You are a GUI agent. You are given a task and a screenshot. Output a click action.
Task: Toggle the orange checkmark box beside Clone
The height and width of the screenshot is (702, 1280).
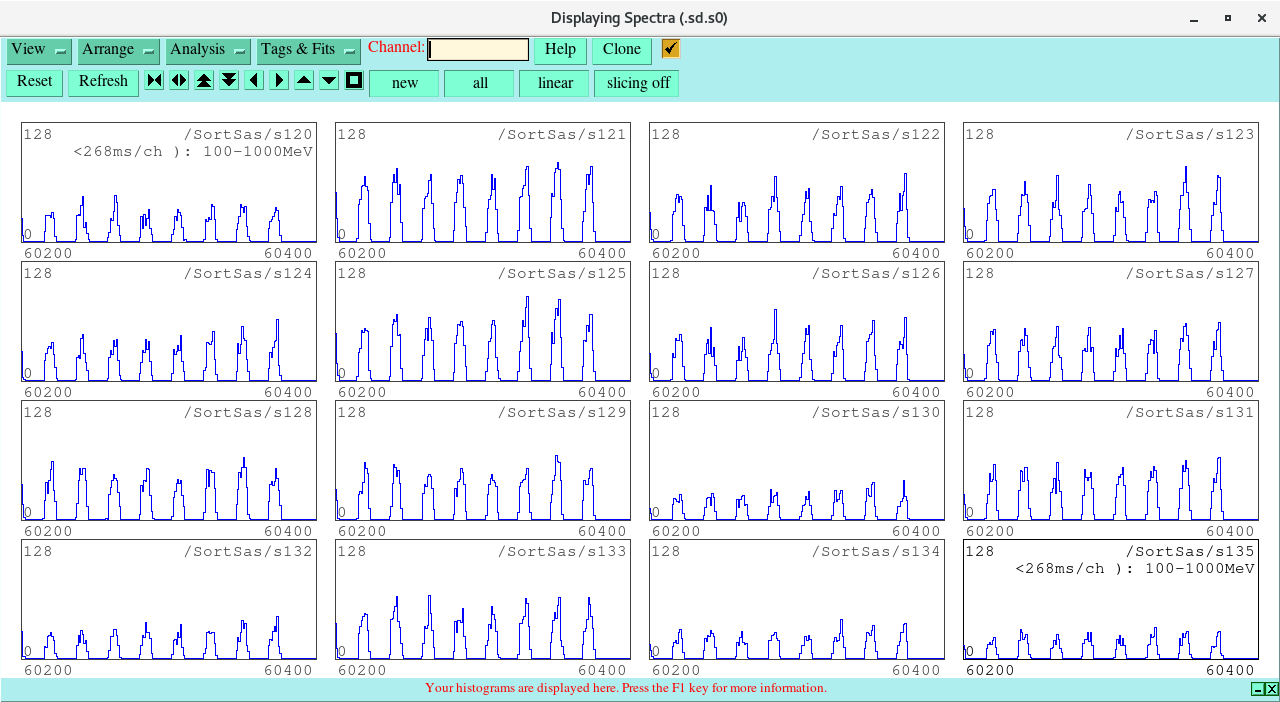[x=670, y=49]
